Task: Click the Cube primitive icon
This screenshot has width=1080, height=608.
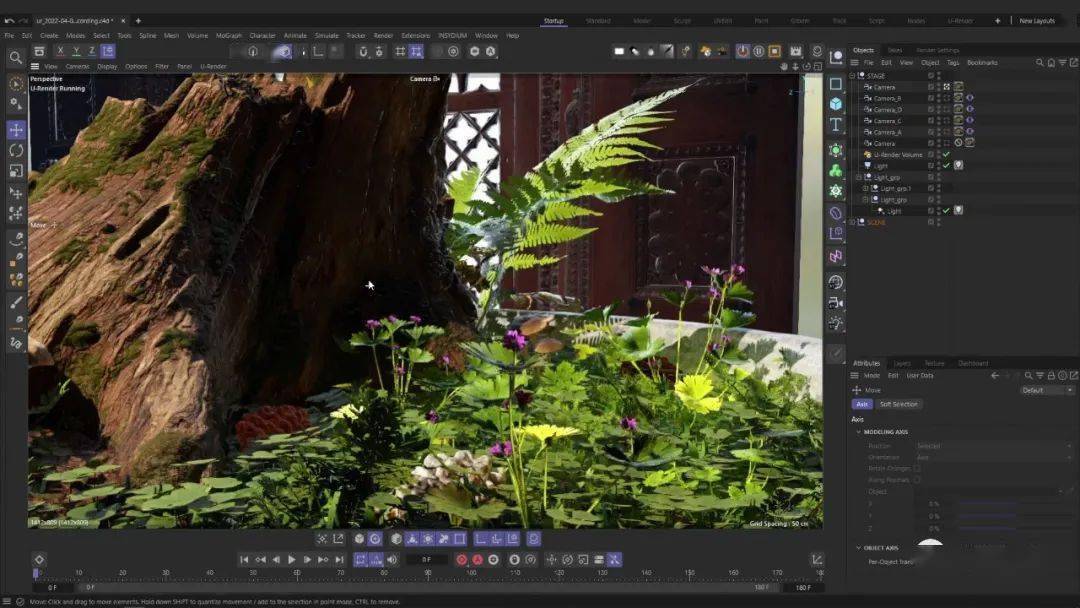Action: (836, 104)
